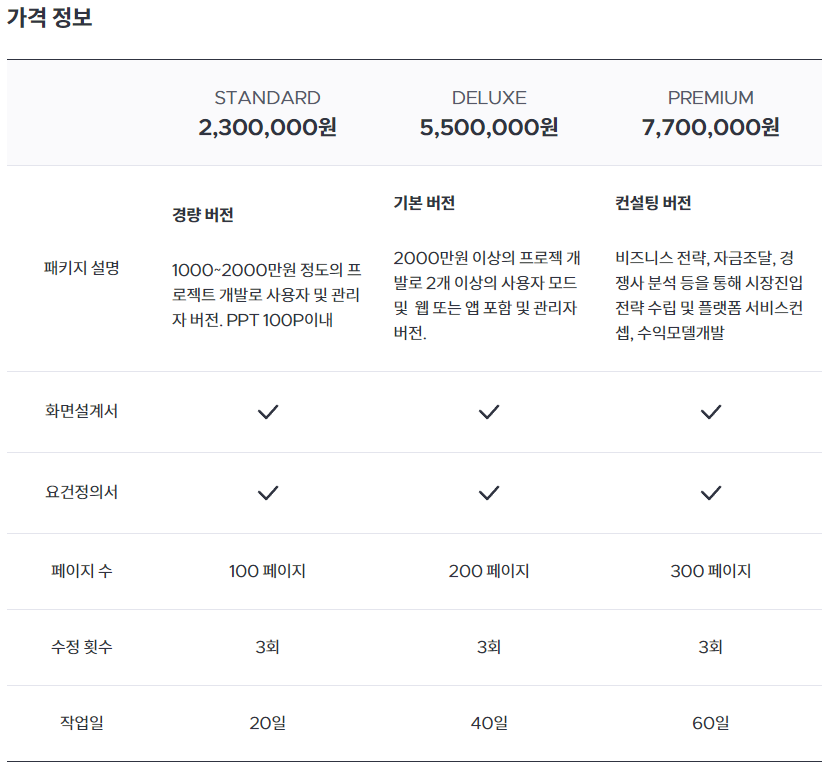This screenshot has height=776, width=829.
Task: Select the PREMIUM package header
Action: [x=711, y=98]
